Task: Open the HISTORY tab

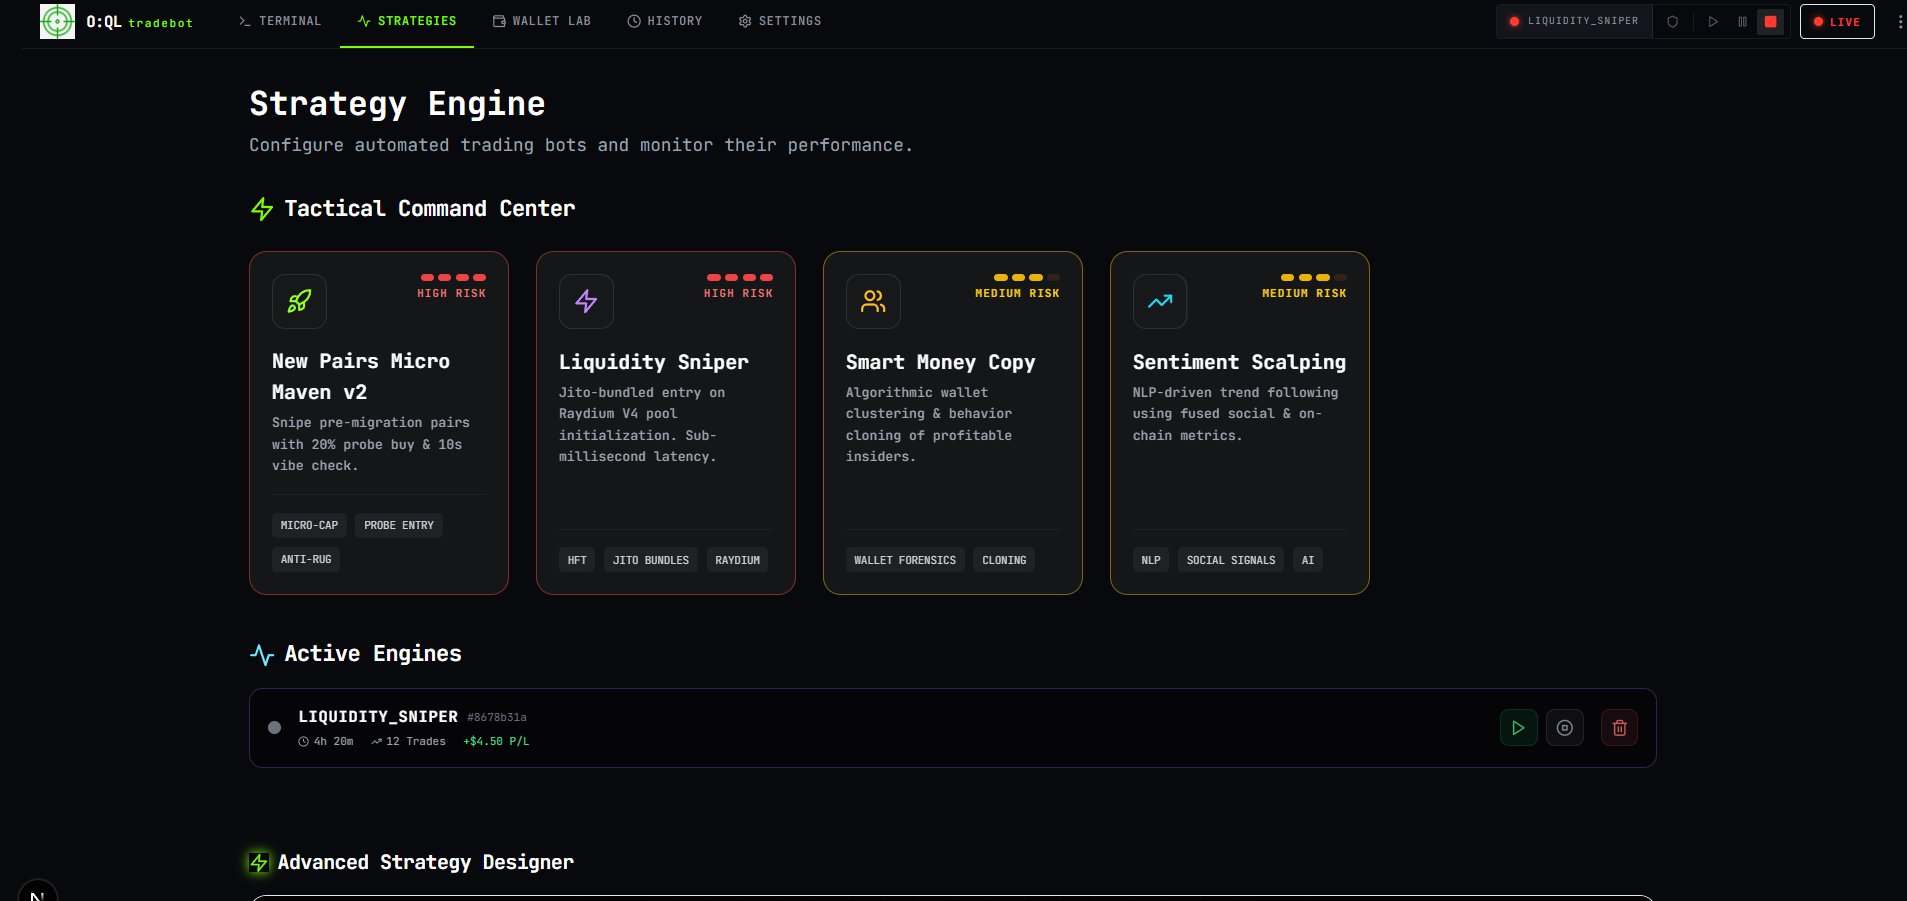Action: tap(665, 21)
